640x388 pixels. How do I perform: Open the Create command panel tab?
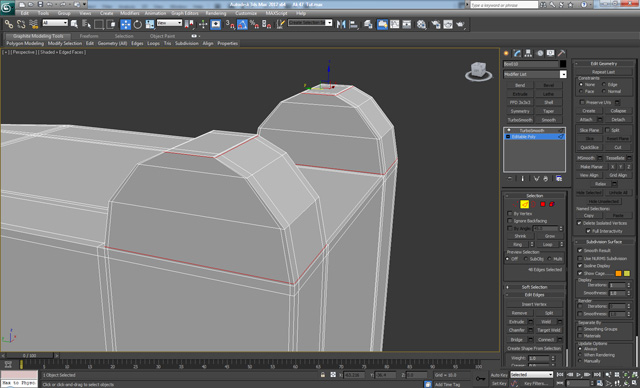(507, 53)
